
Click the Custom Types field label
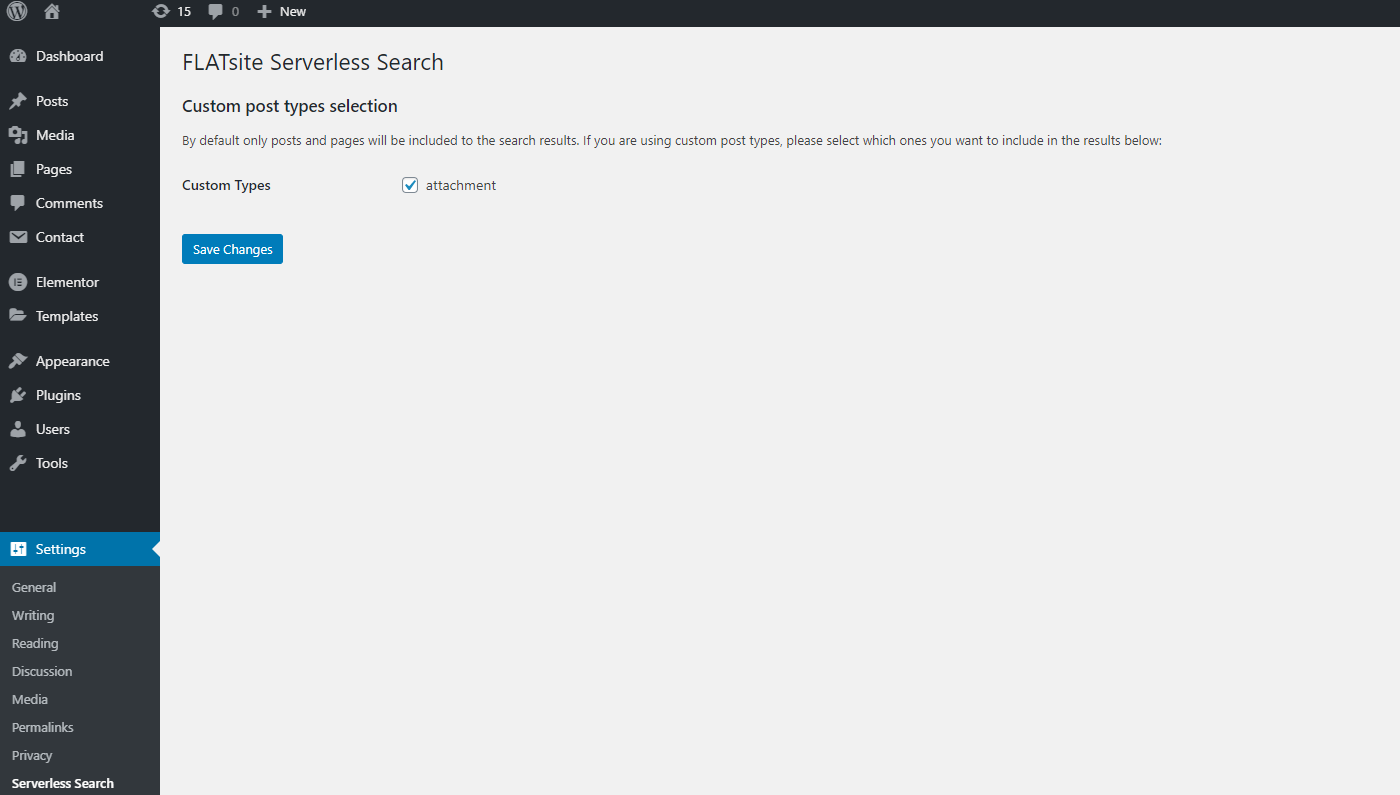[x=226, y=185]
